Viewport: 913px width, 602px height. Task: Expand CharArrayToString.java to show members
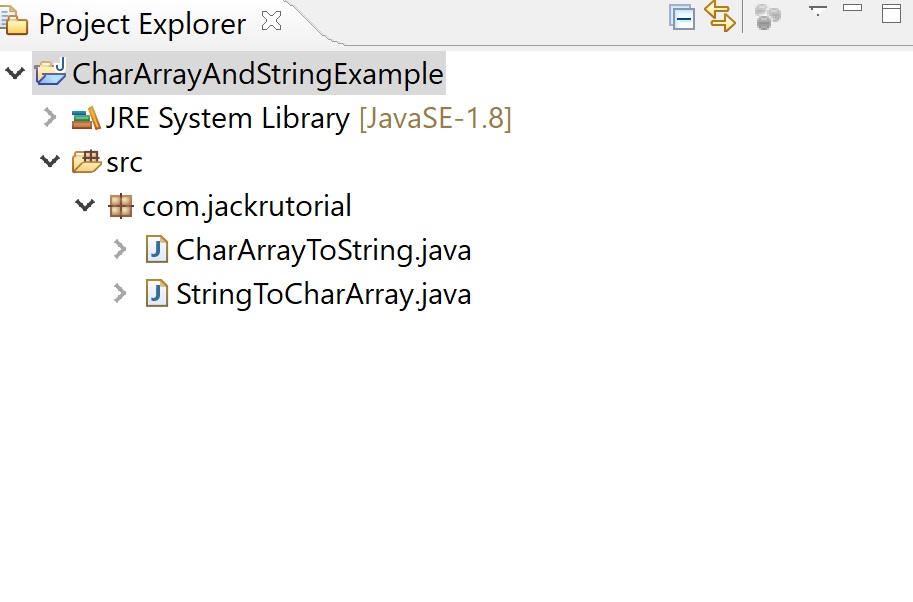point(120,249)
